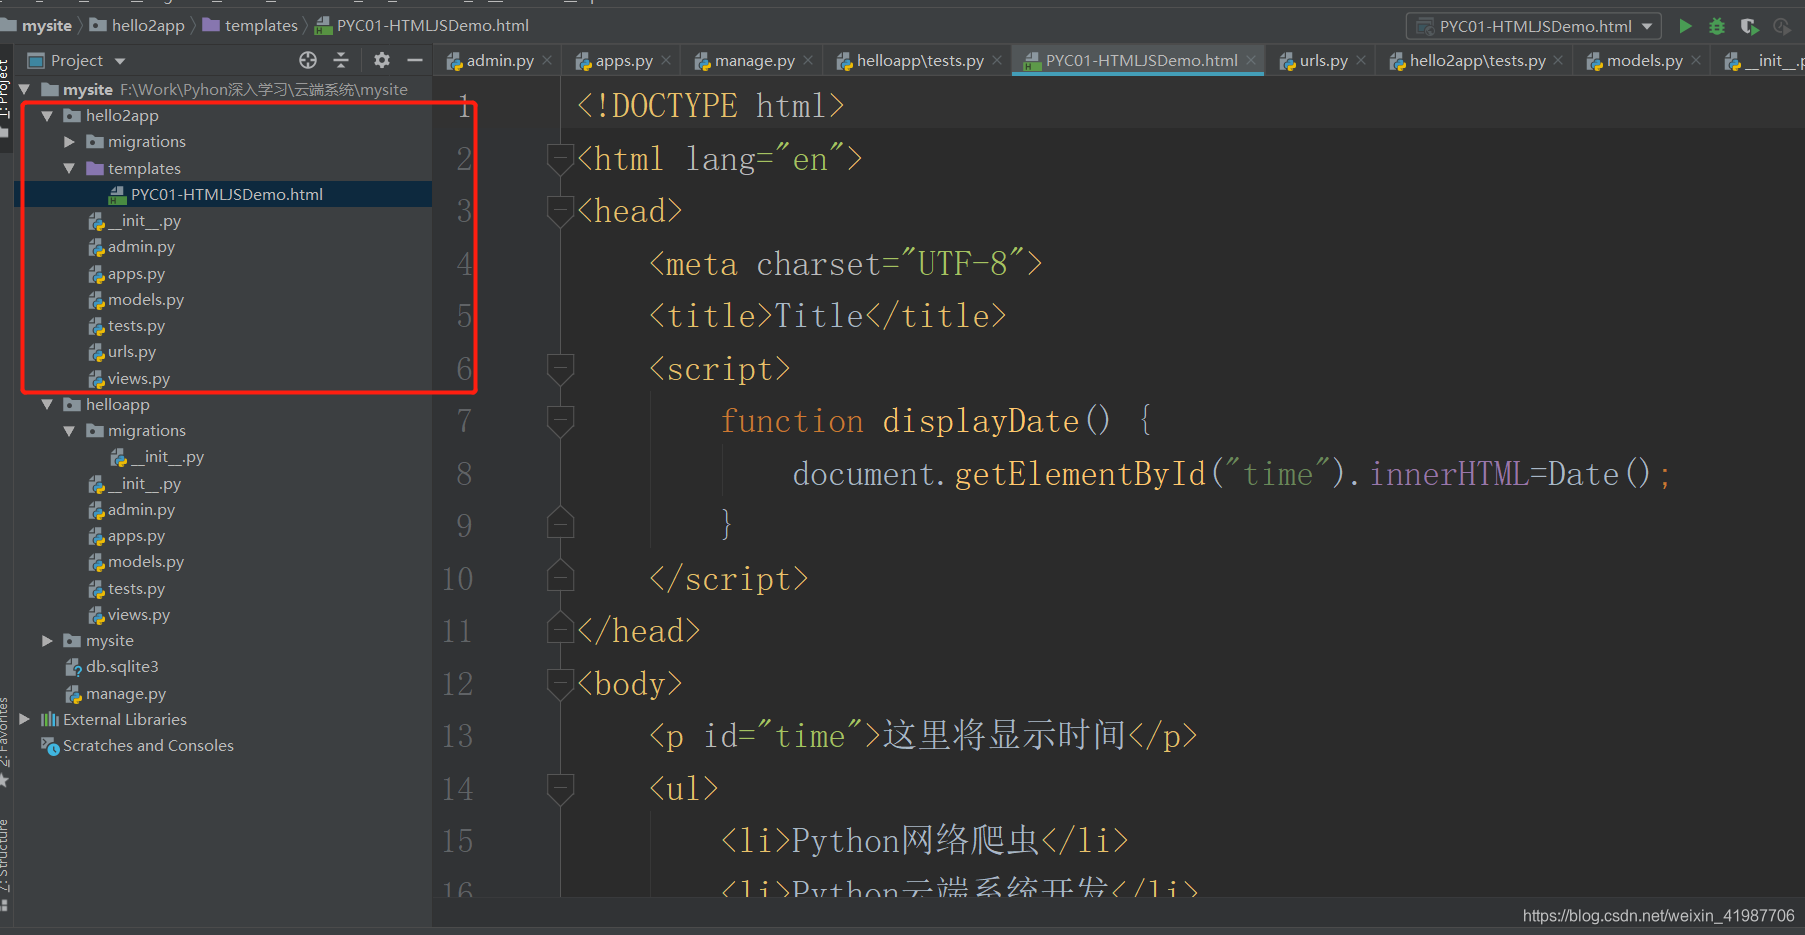Hide the Project panel with the minus icon
1805x935 pixels.
click(415, 60)
